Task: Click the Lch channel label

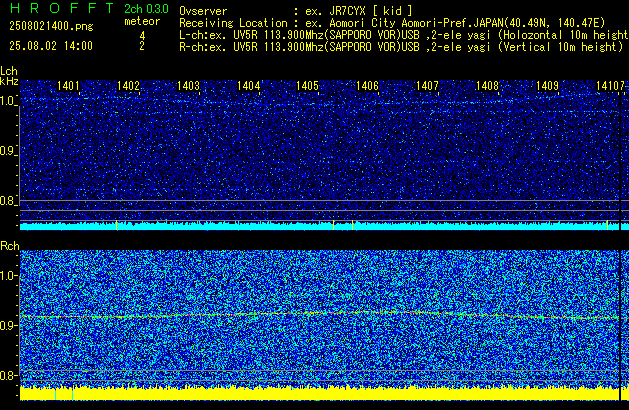Action: click(9, 71)
